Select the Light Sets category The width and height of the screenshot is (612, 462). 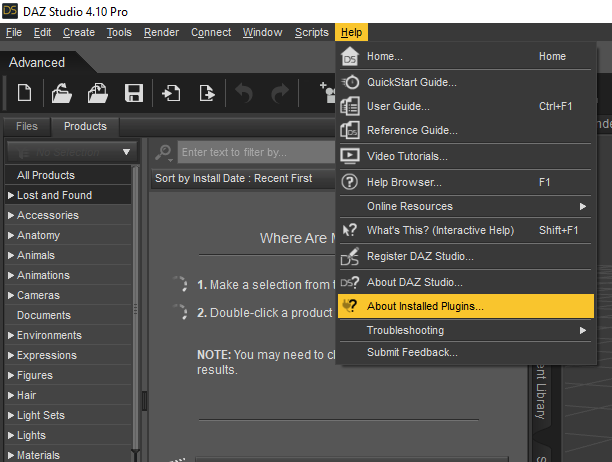coord(68,415)
